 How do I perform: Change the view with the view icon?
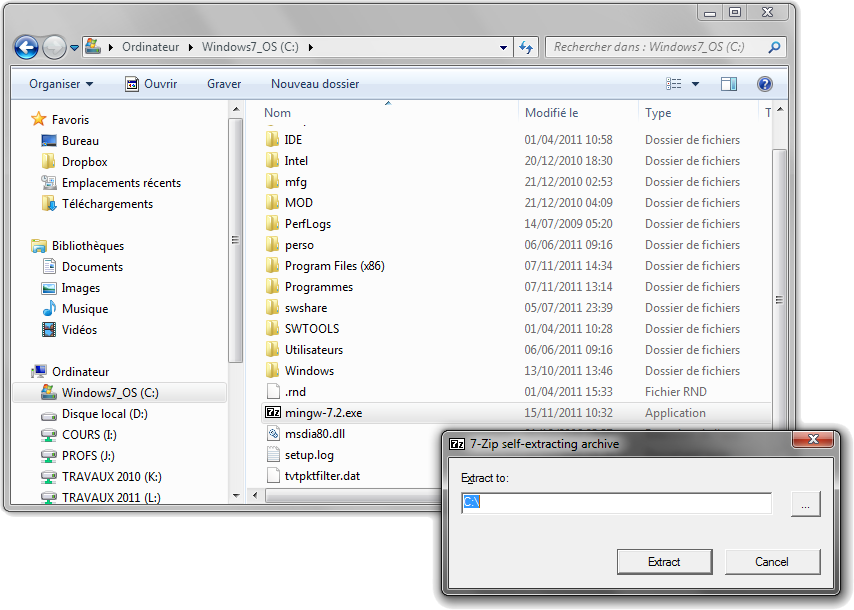(x=674, y=83)
